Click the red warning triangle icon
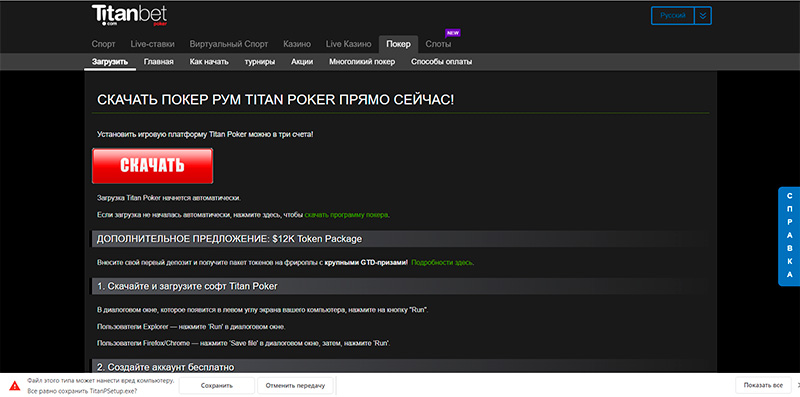800x397 pixels. (15, 386)
